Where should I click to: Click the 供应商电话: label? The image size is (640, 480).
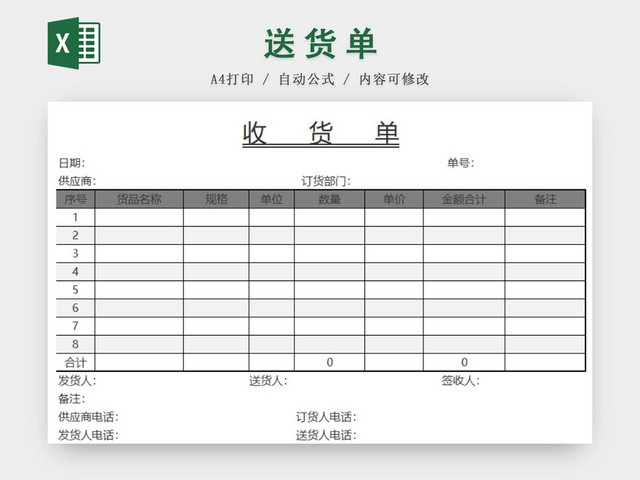click(x=88, y=417)
